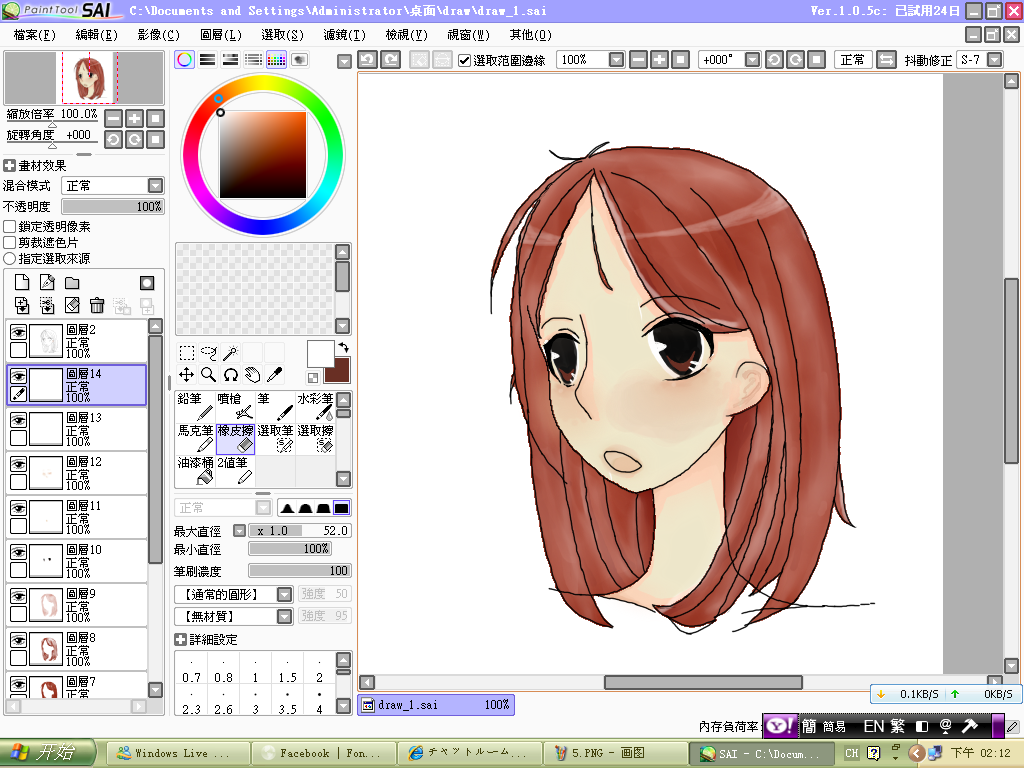Viewport: 1024px width, 768px height.
Task: Activate the move layer tool
Action: click(187, 375)
